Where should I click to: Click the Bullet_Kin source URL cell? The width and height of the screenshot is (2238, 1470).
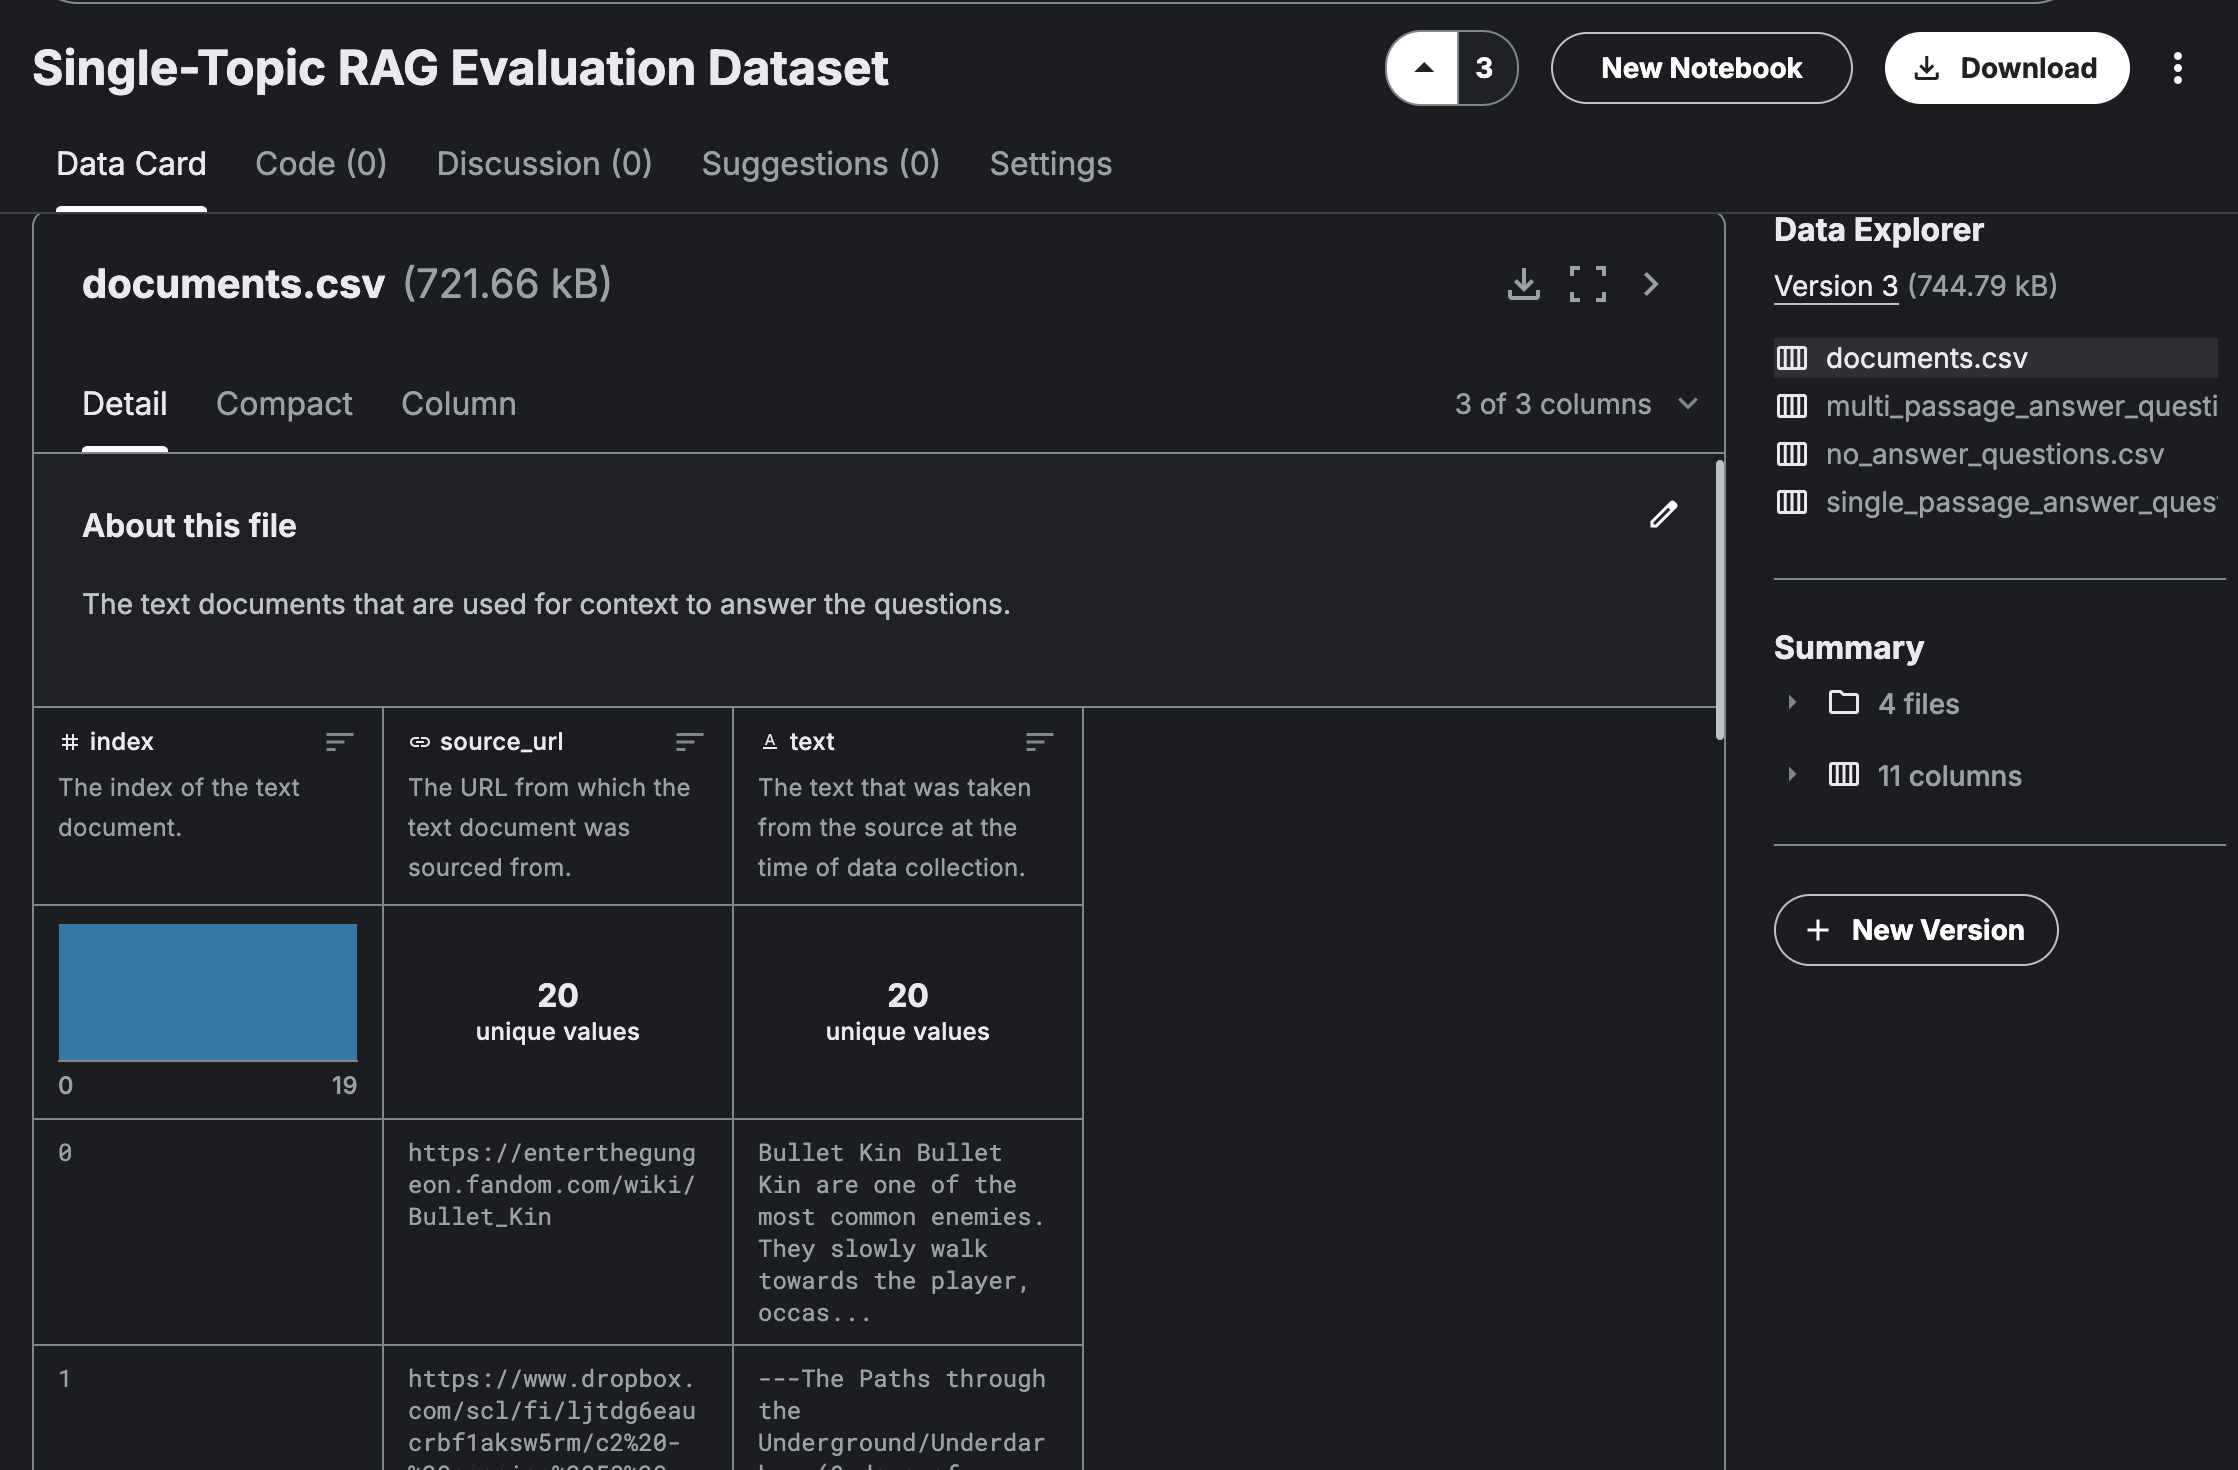click(558, 1232)
